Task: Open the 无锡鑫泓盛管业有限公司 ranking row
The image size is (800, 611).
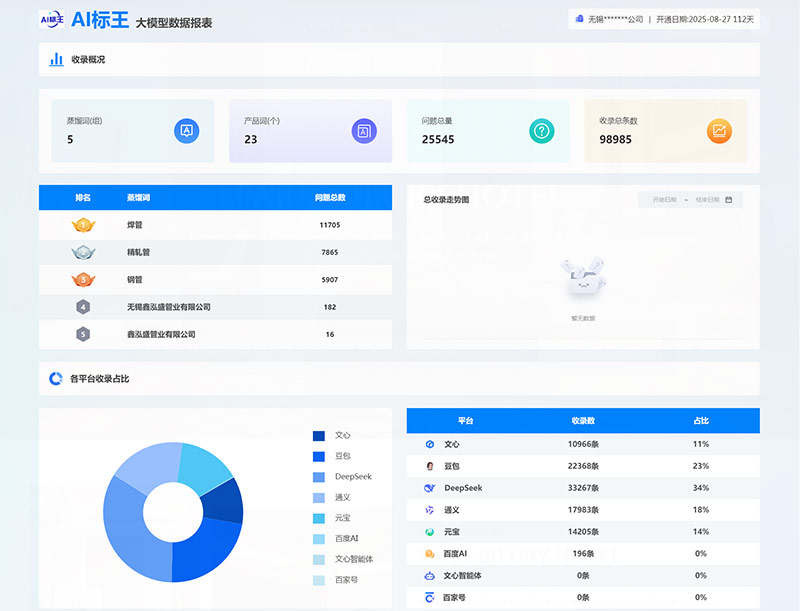Action: pyautogui.click(x=168, y=307)
